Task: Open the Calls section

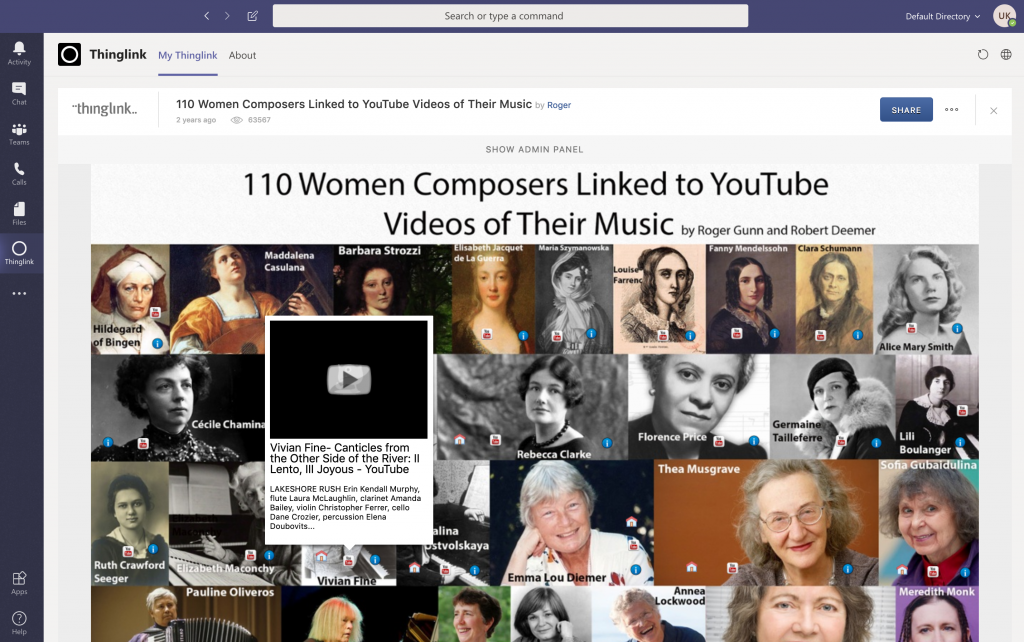Action: pos(19,173)
